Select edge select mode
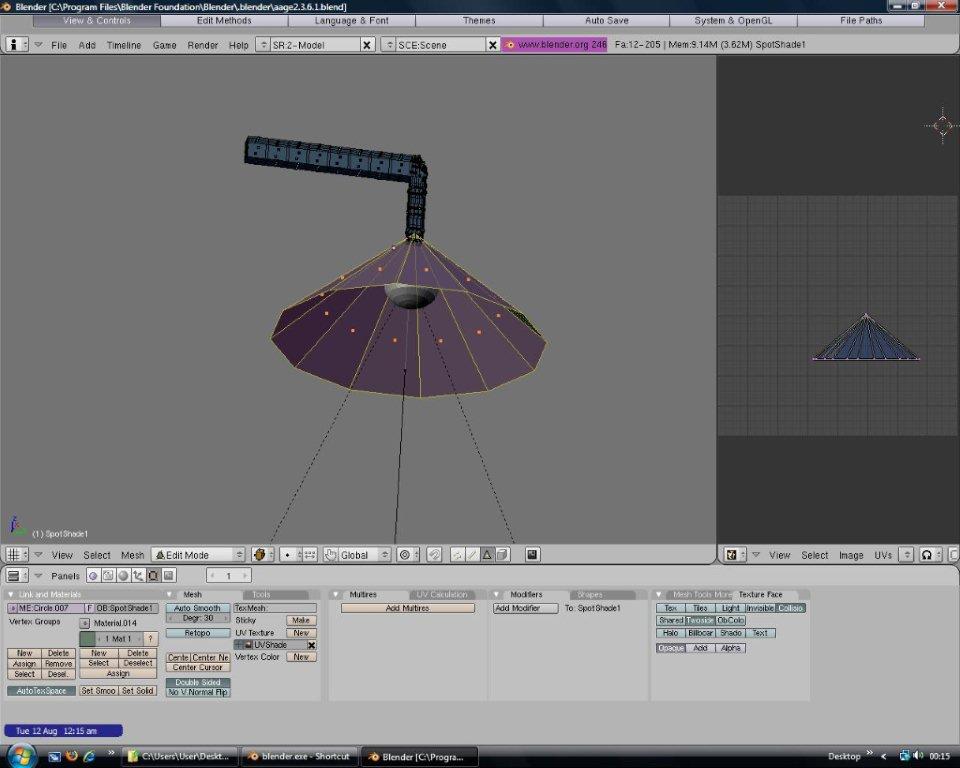The image size is (960, 768). click(x=471, y=555)
